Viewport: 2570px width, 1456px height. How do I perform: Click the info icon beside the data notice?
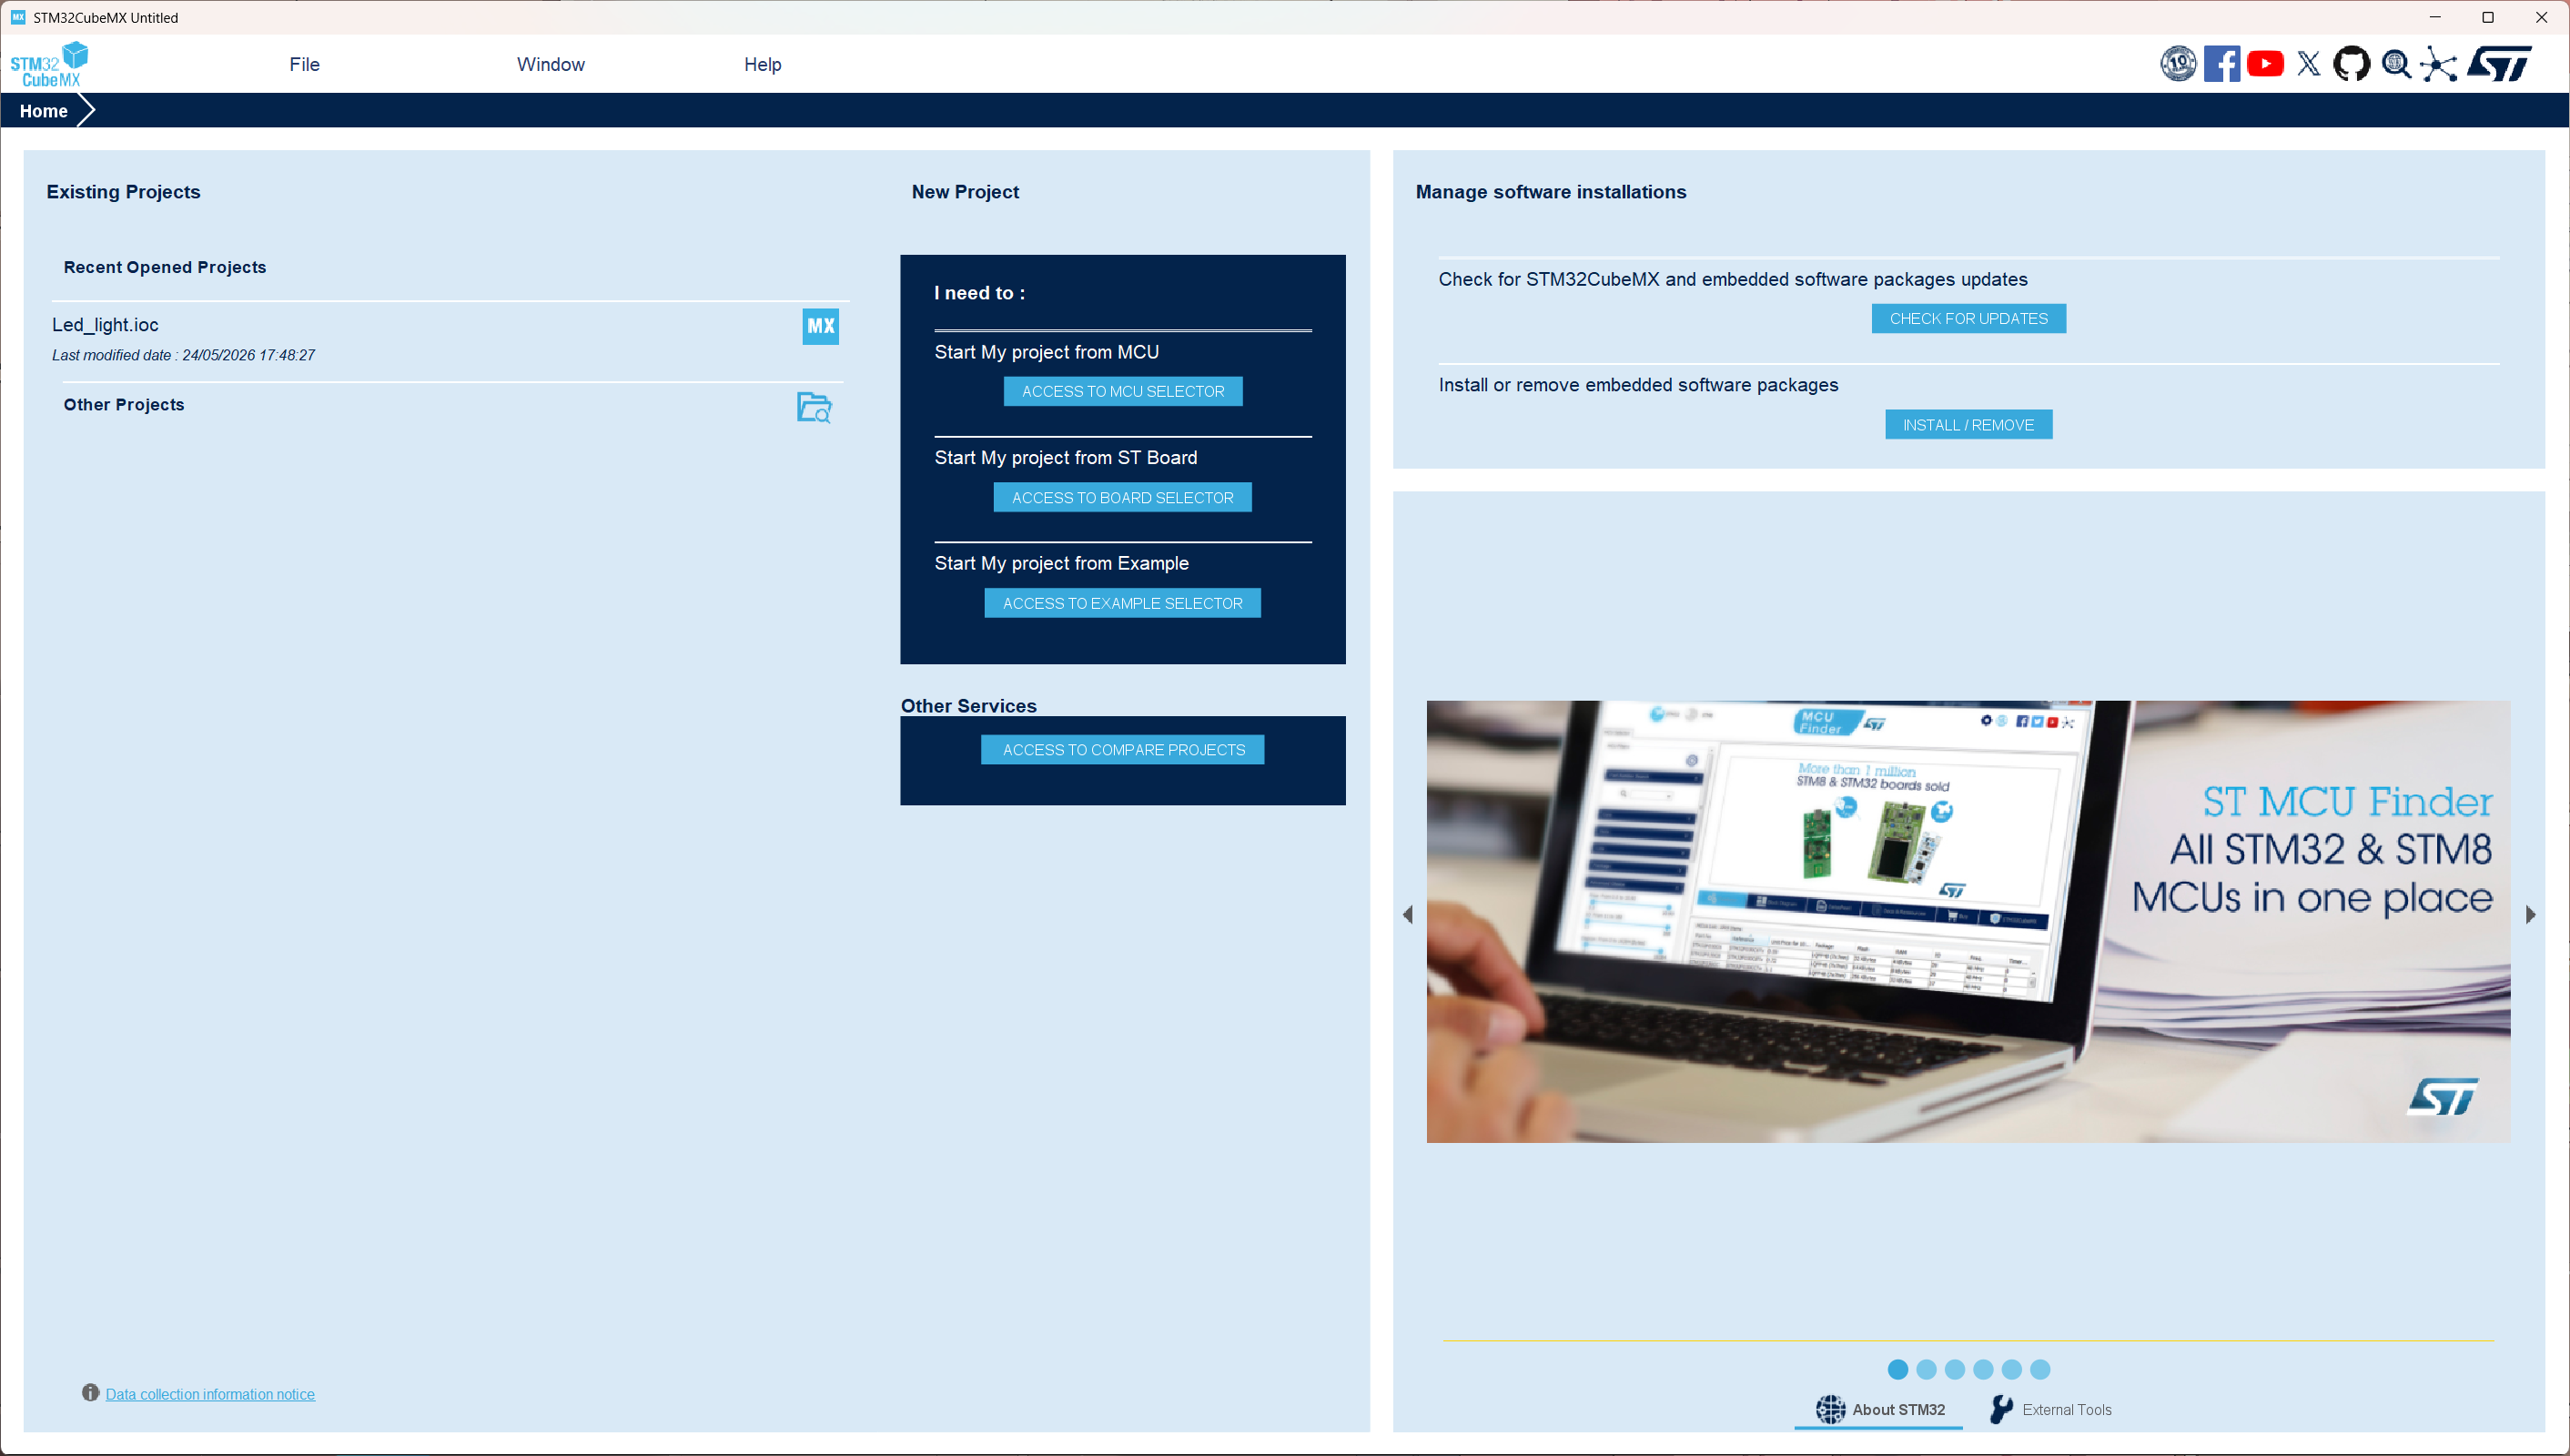click(x=90, y=1393)
